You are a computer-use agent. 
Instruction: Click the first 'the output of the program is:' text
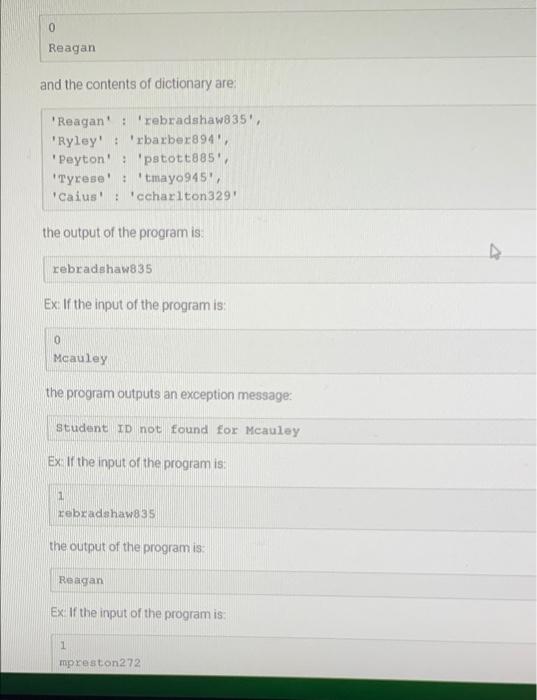(123, 233)
